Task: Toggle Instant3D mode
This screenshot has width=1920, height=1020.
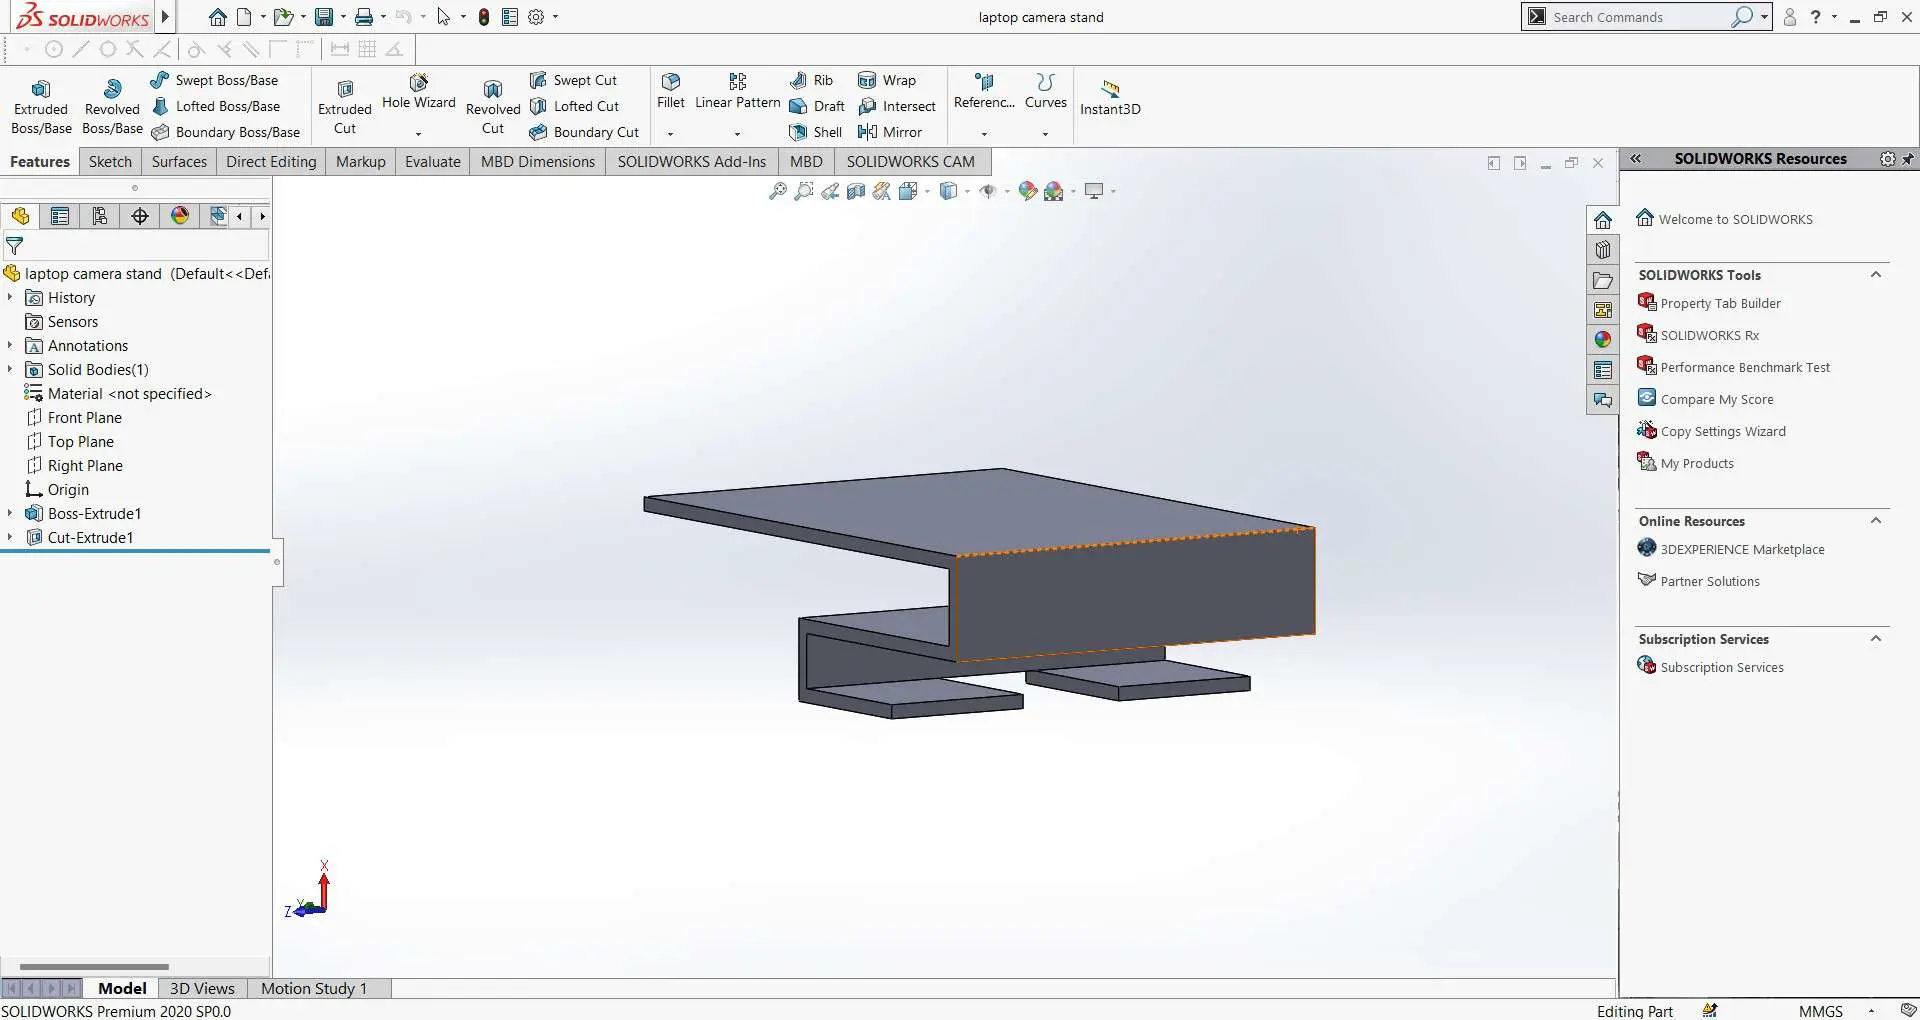Action: pyautogui.click(x=1110, y=97)
